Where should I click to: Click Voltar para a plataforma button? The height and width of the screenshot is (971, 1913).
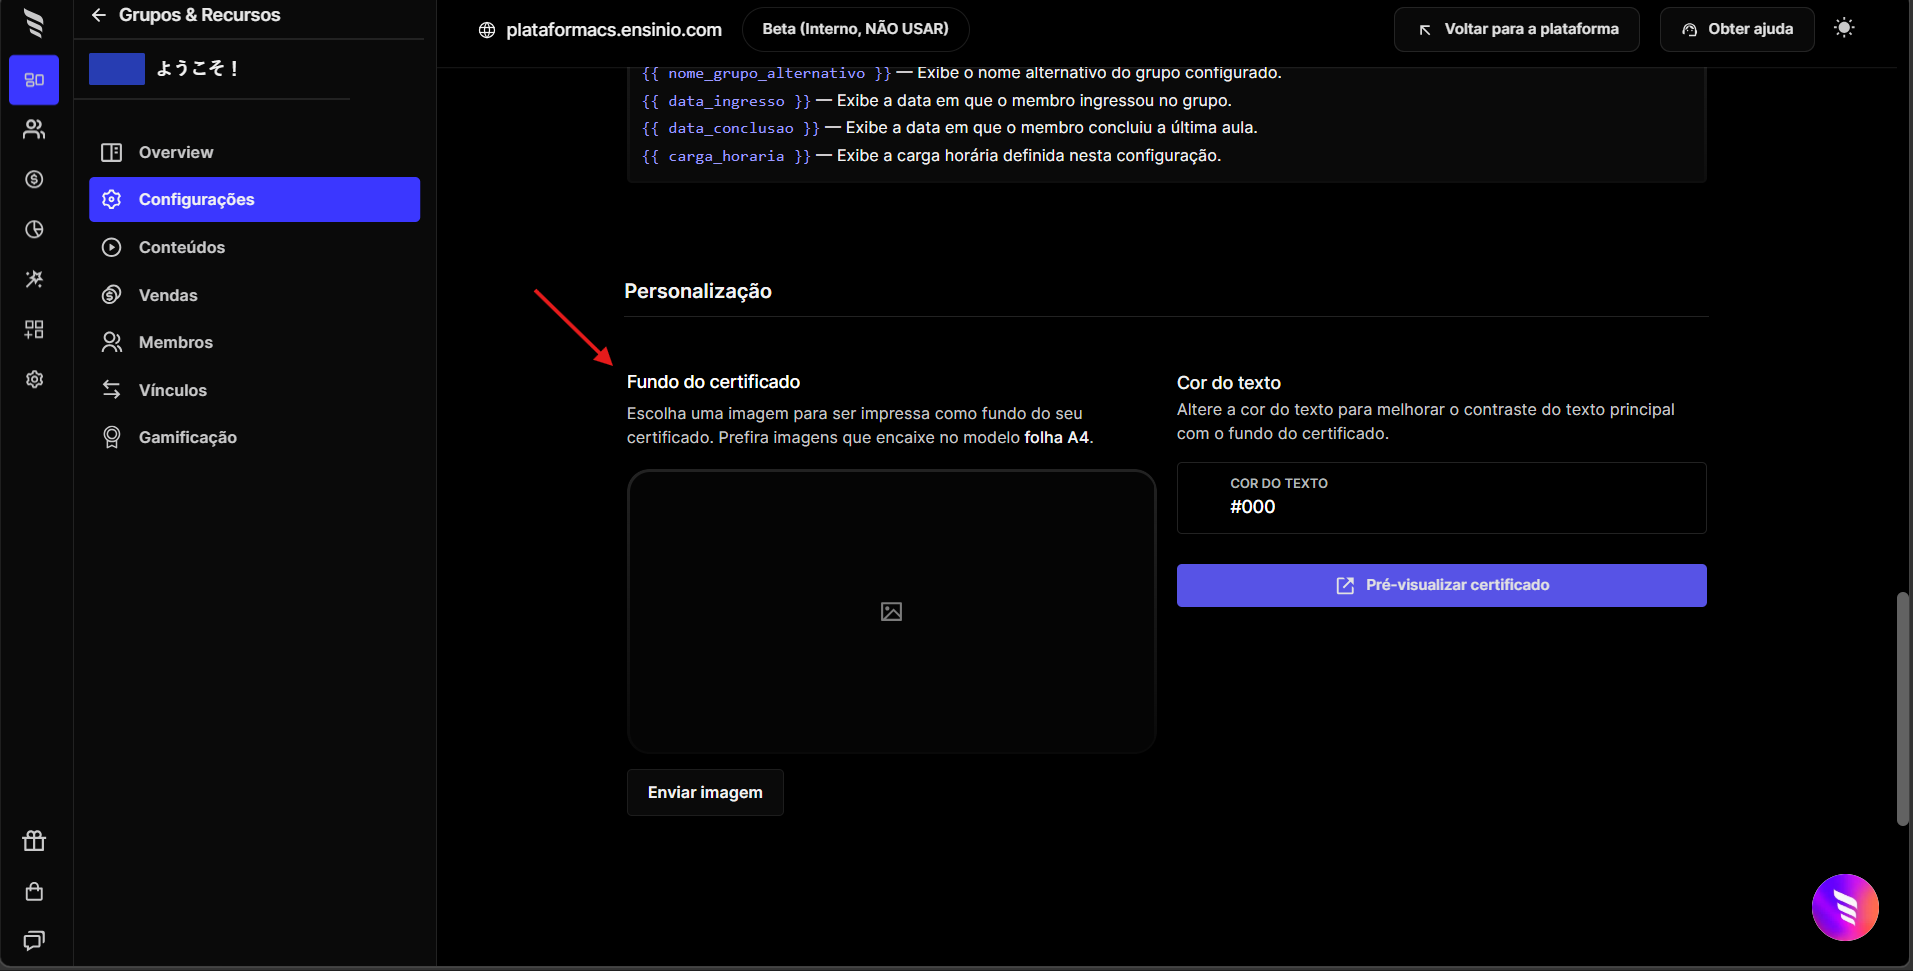coord(1516,29)
